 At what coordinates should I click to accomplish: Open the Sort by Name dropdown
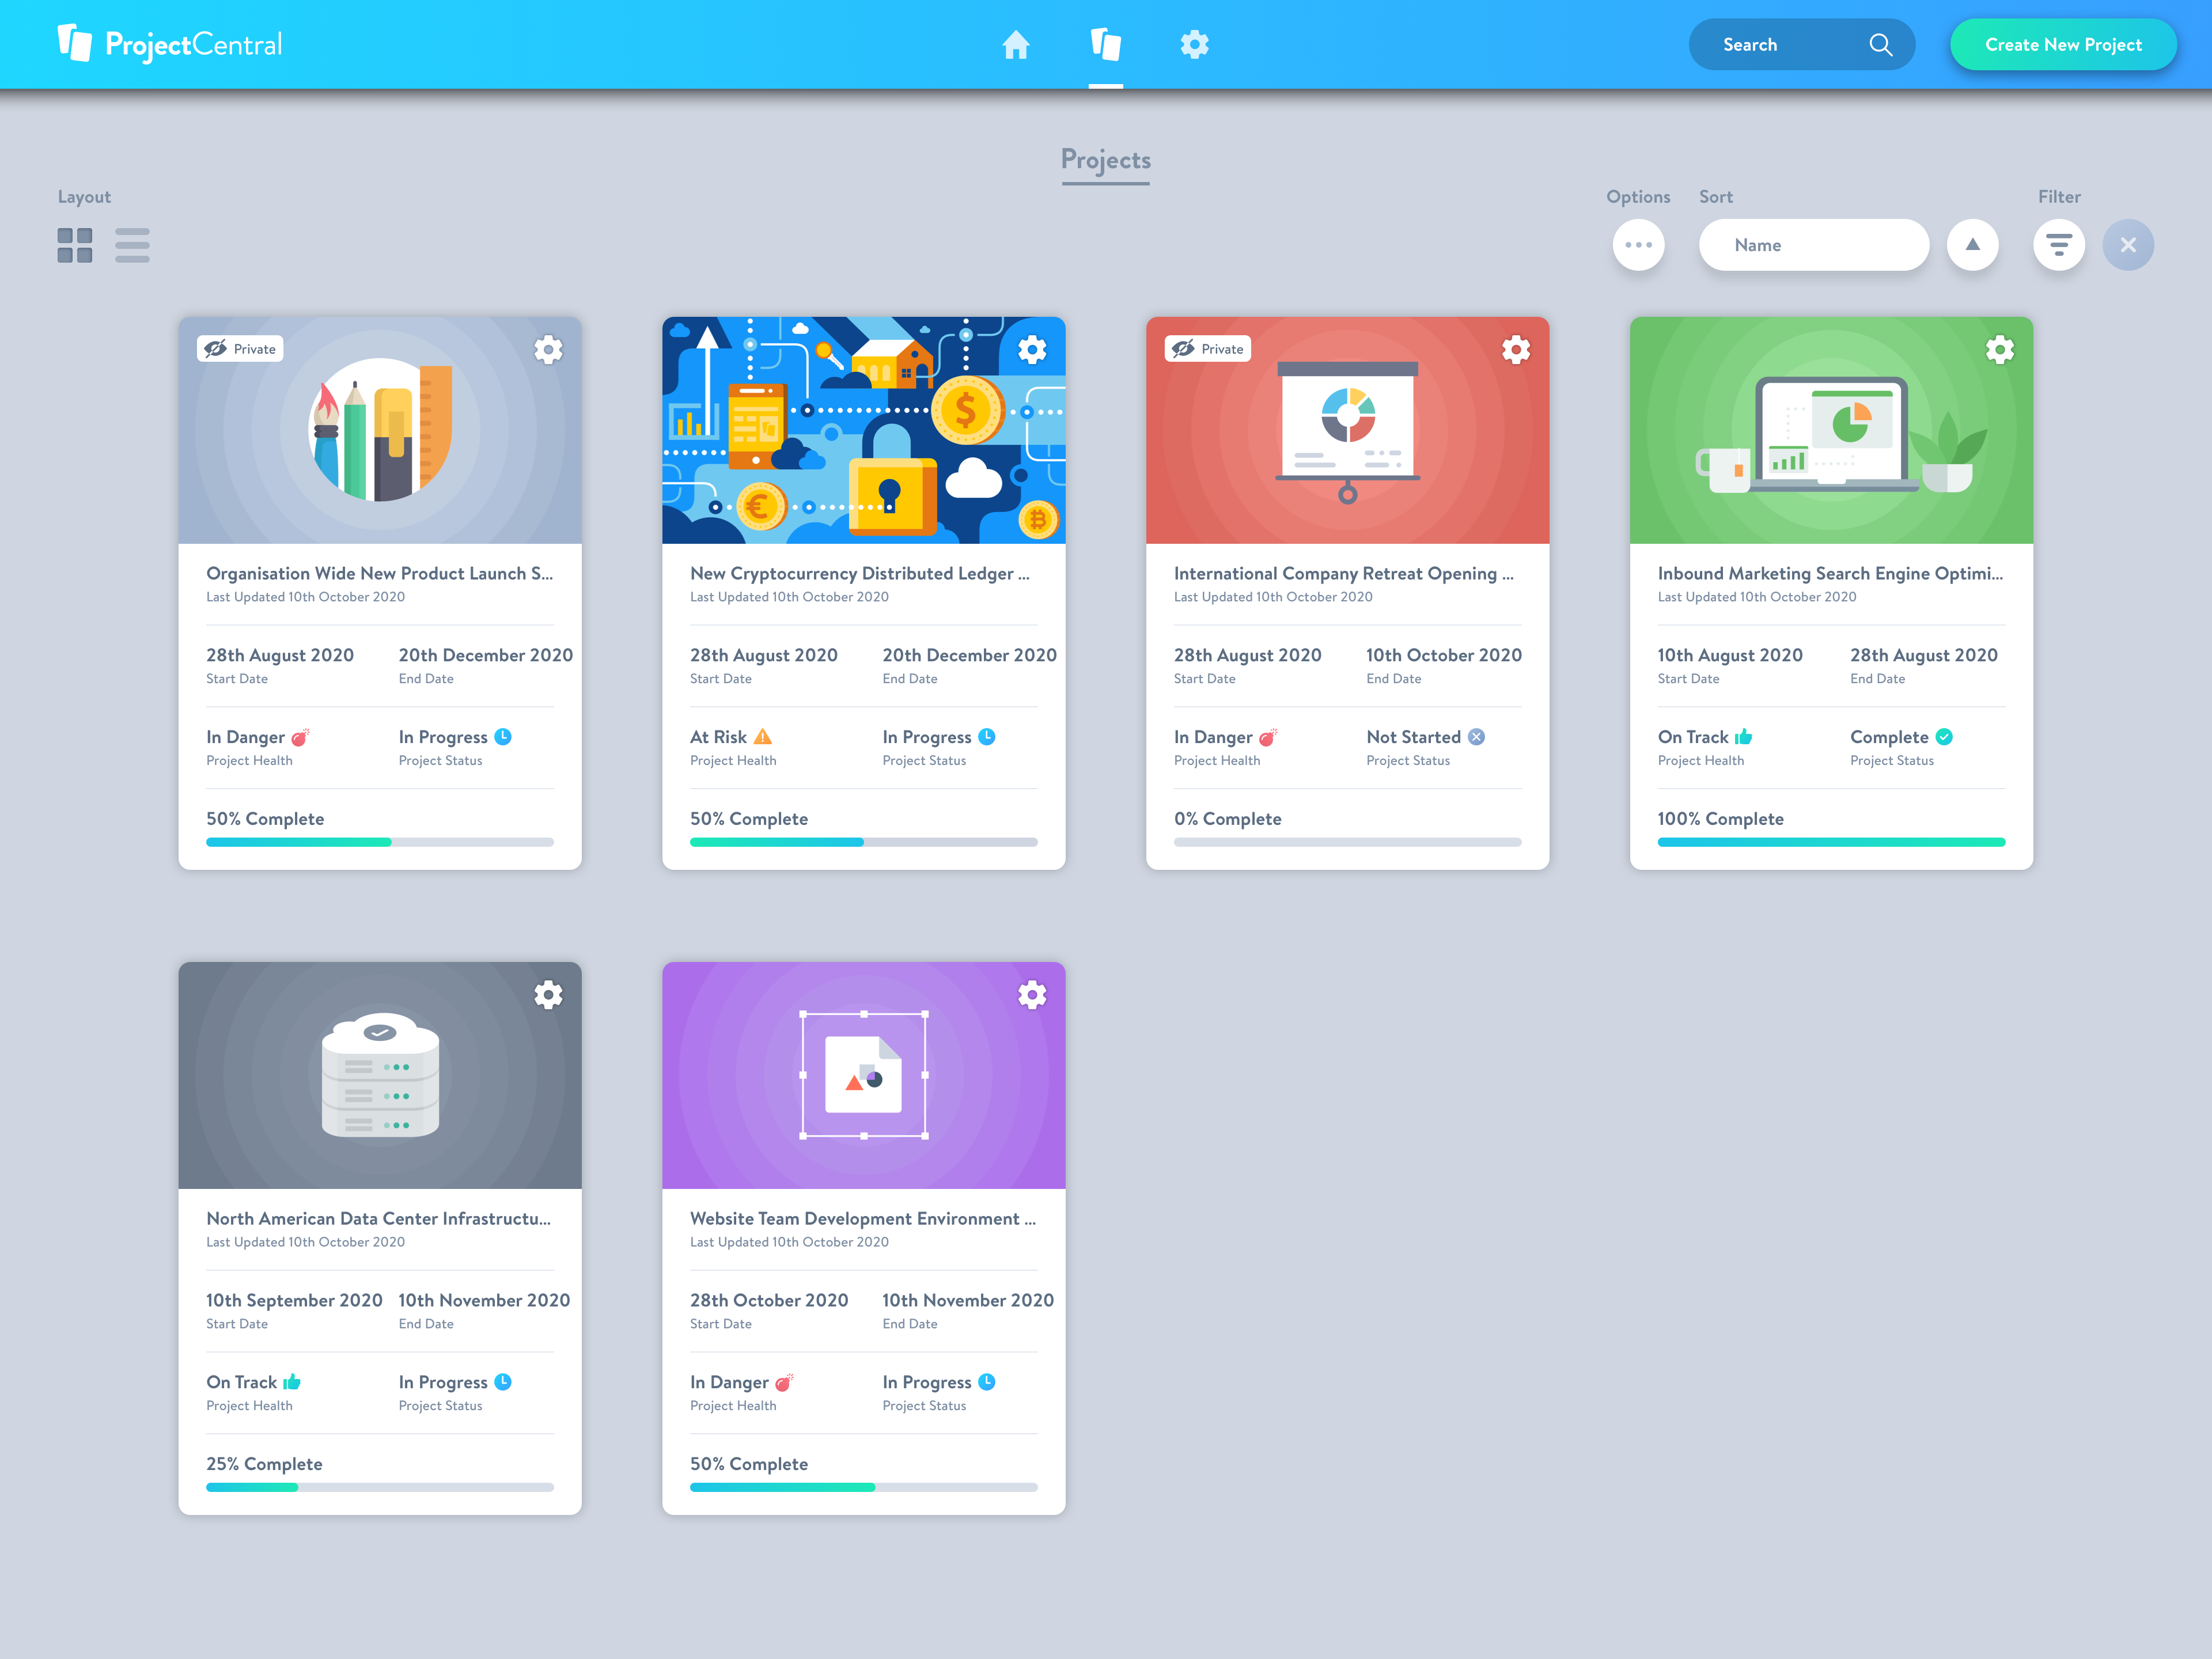coord(1813,245)
